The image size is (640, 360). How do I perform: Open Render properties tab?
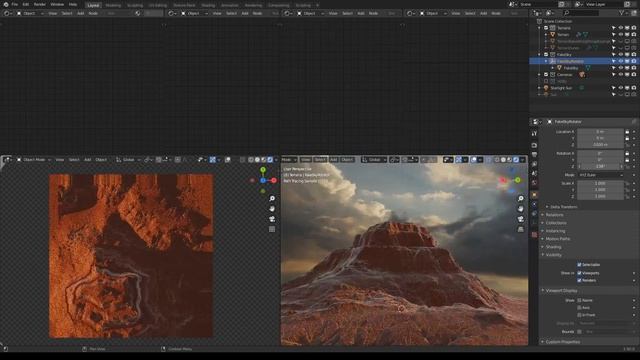[x=534, y=145]
